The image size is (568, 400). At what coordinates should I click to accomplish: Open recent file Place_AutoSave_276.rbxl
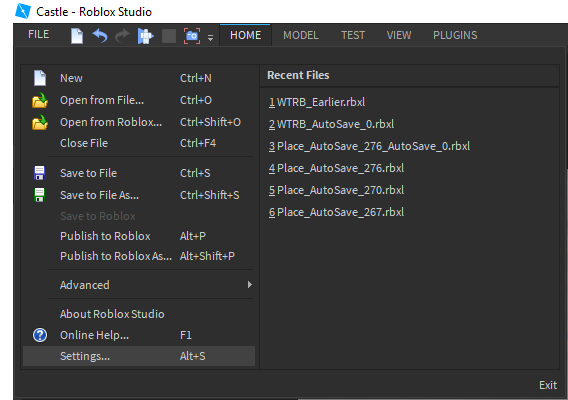coord(336,168)
